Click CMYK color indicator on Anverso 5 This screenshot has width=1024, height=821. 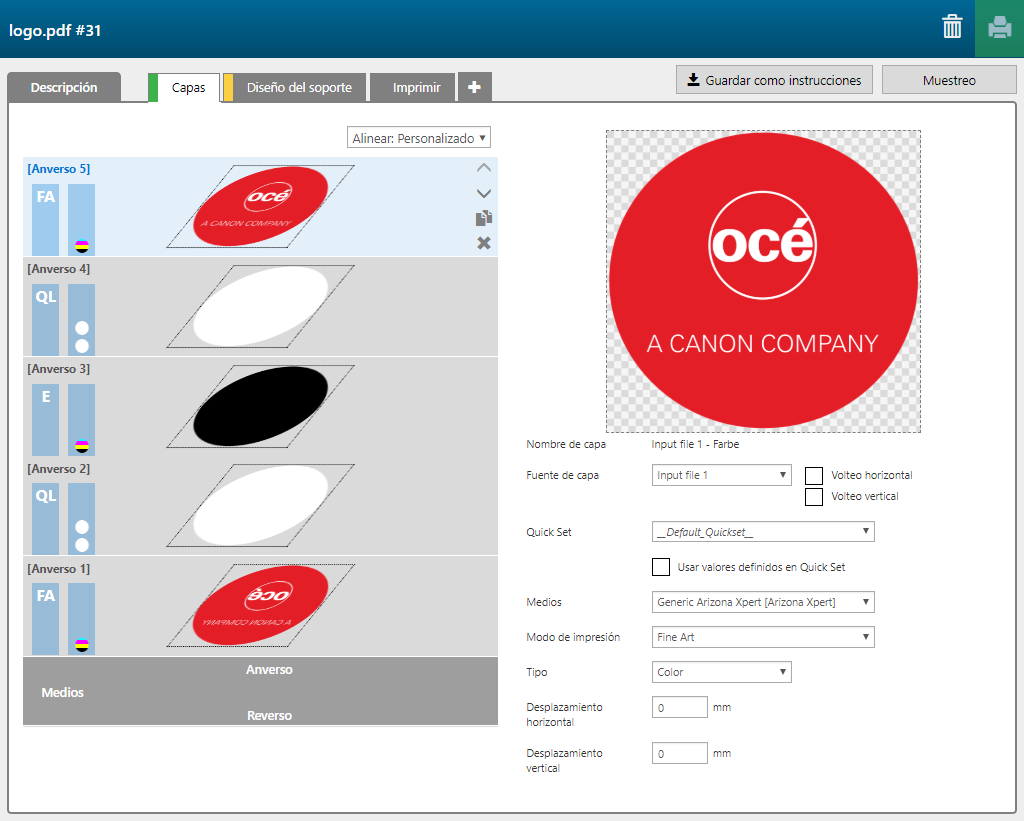[82, 246]
